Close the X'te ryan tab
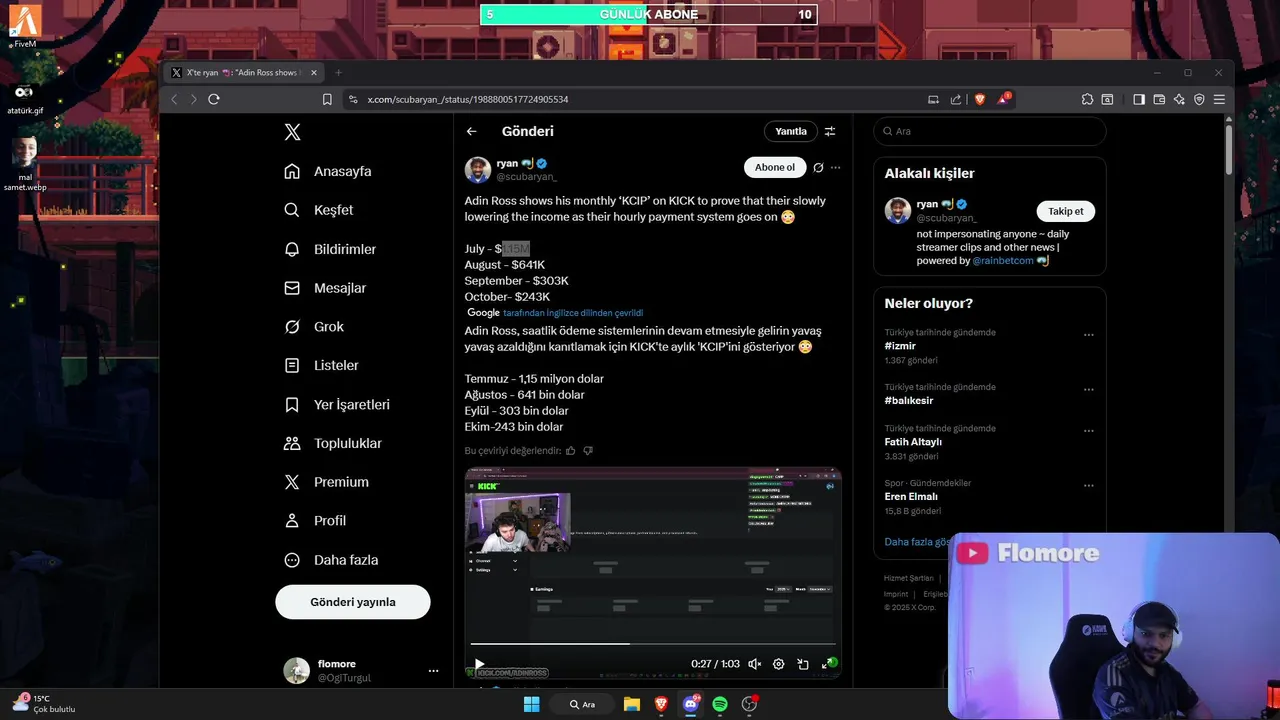Image resolution: width=1280 pixels, height=720 pixels. pos(313,72)
